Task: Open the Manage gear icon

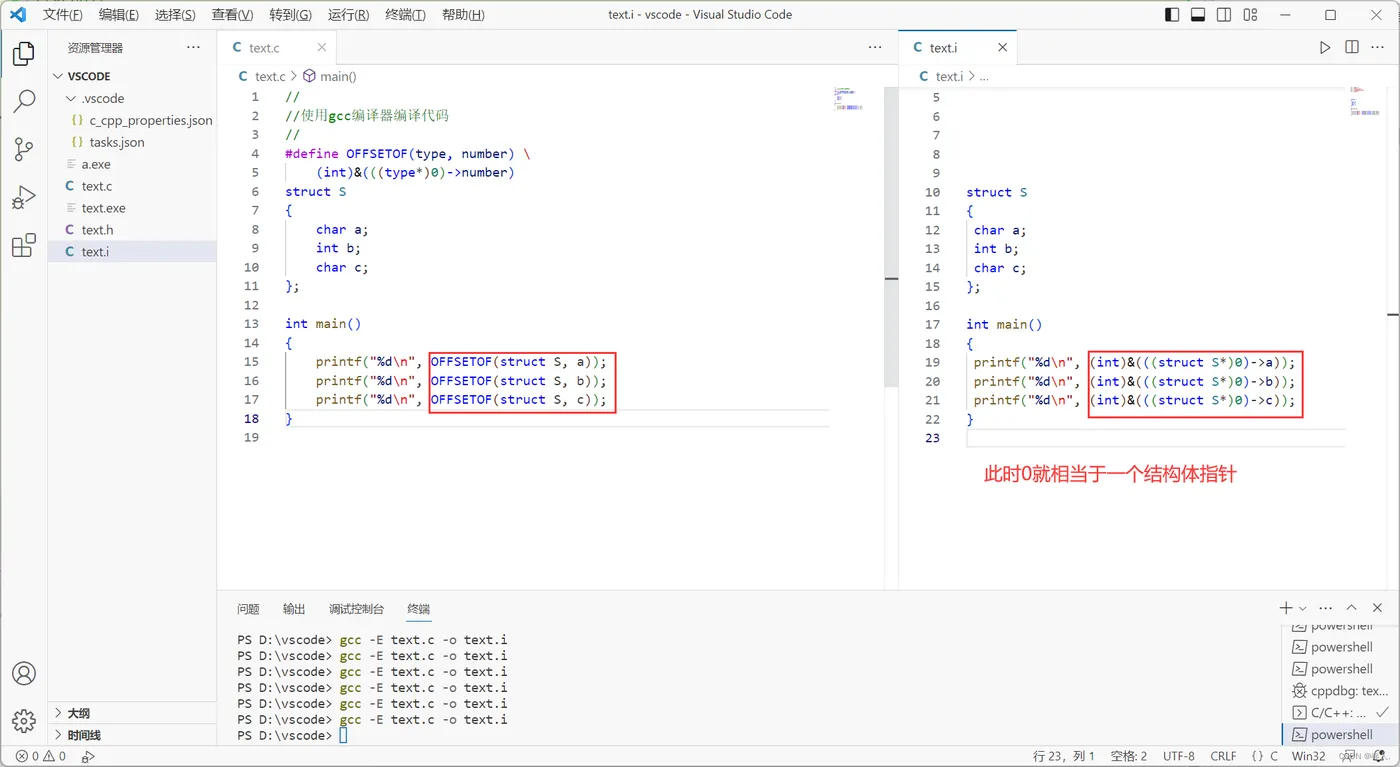Action: [24, 720]
